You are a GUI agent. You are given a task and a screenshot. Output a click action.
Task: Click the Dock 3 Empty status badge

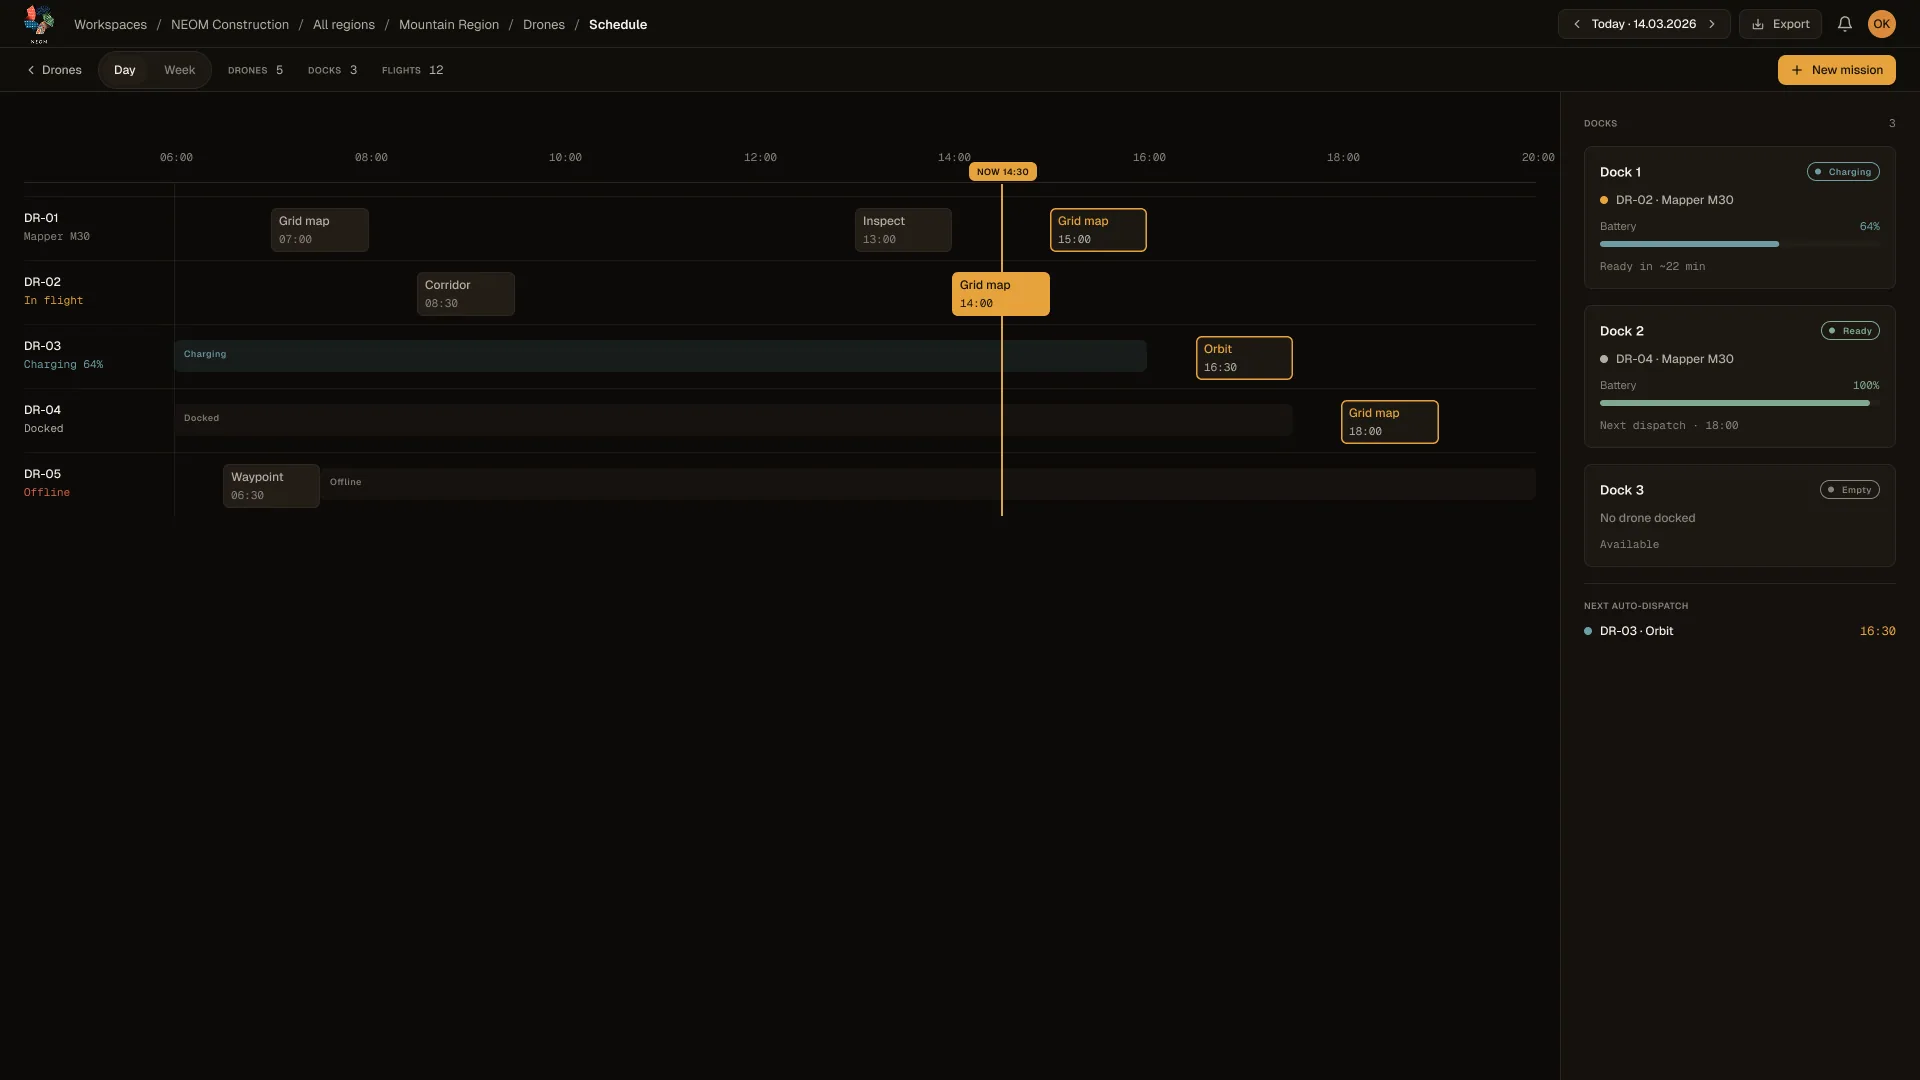point(1849,490)
